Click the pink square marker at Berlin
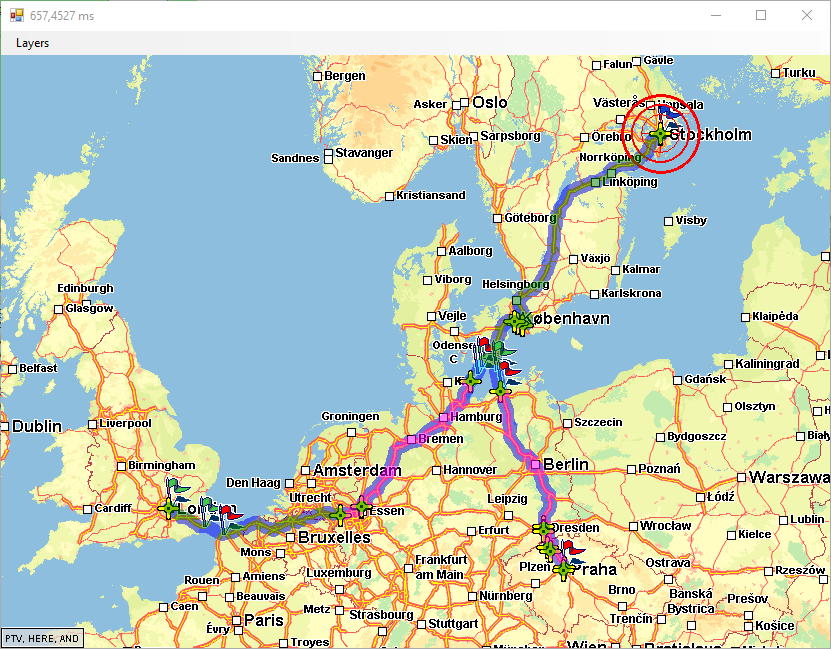Image resolution: width=831 pixels, height=649 pixels. click(x=535, y=465)
